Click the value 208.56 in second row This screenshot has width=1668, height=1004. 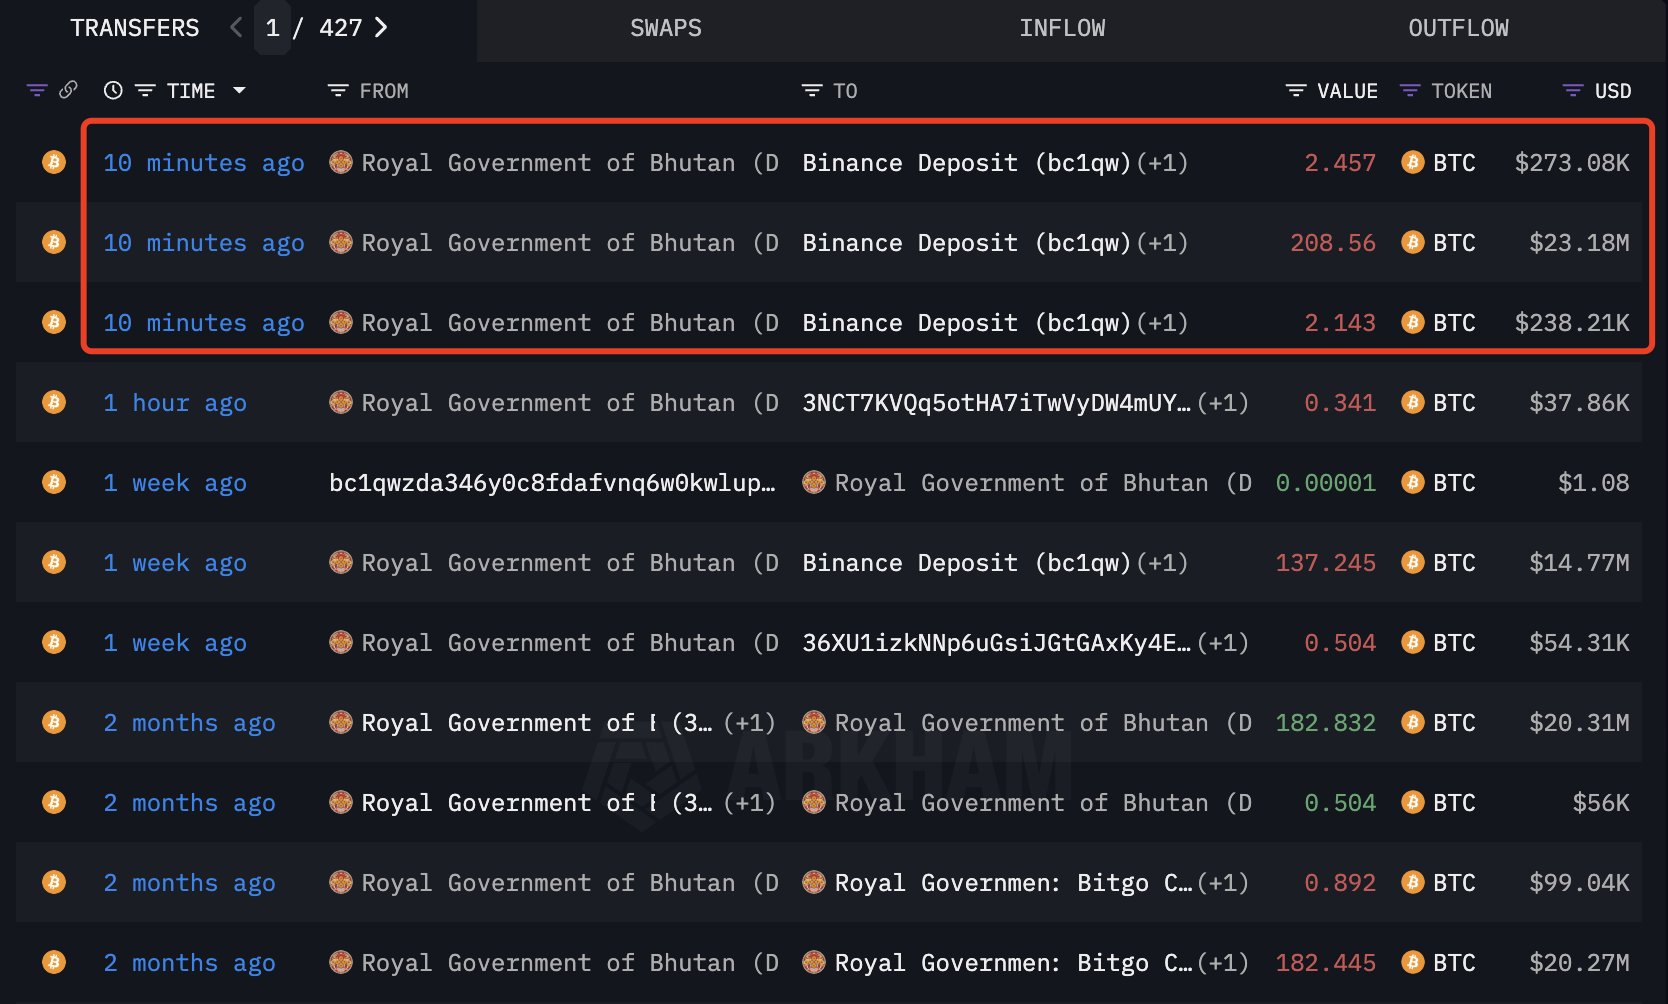click(x=1332, y=243)
